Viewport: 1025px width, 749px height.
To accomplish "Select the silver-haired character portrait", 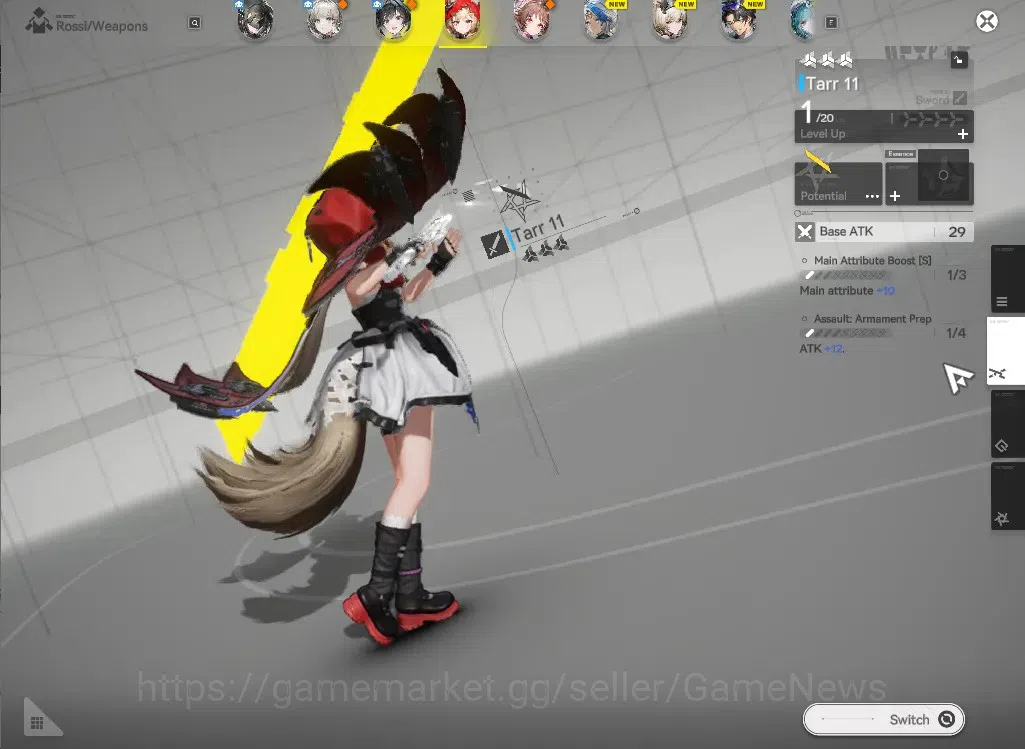I will [x=324, y=20].
